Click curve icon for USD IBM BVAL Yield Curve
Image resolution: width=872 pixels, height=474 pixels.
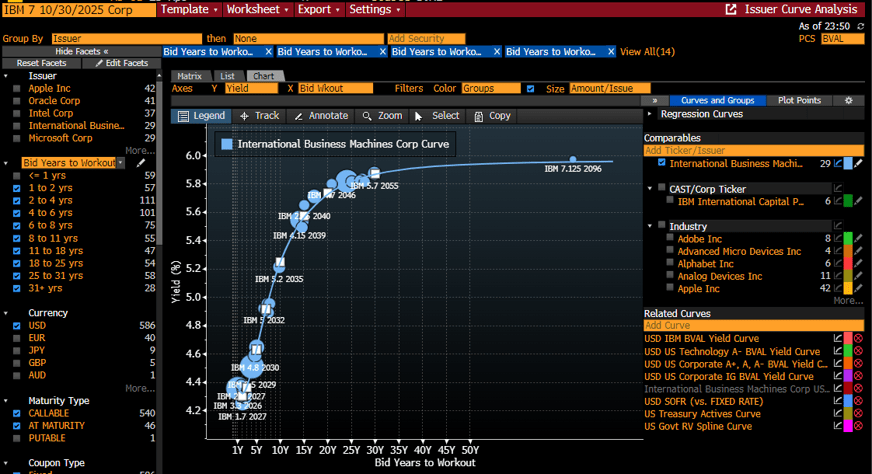click(x=838, y=338)
